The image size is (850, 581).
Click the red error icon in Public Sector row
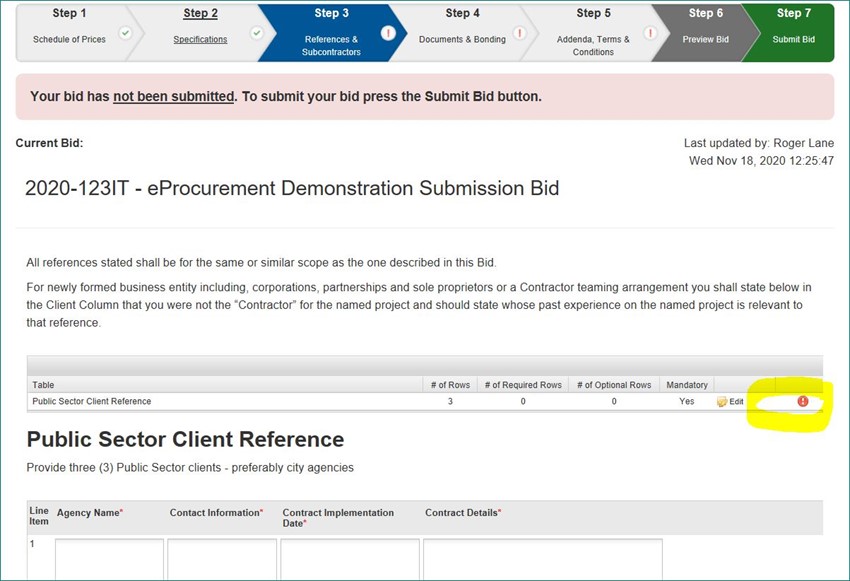click(803, 401)
